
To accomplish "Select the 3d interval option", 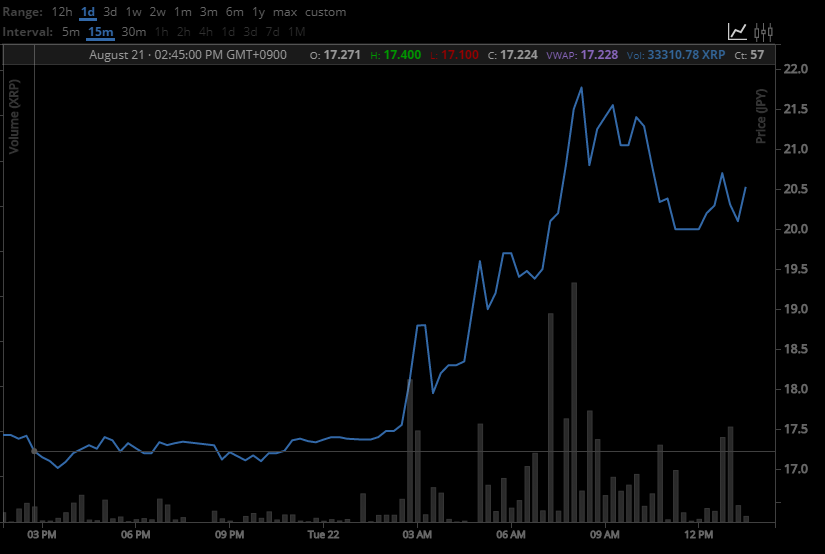I will pyautogui.click(x=250, y=32).
